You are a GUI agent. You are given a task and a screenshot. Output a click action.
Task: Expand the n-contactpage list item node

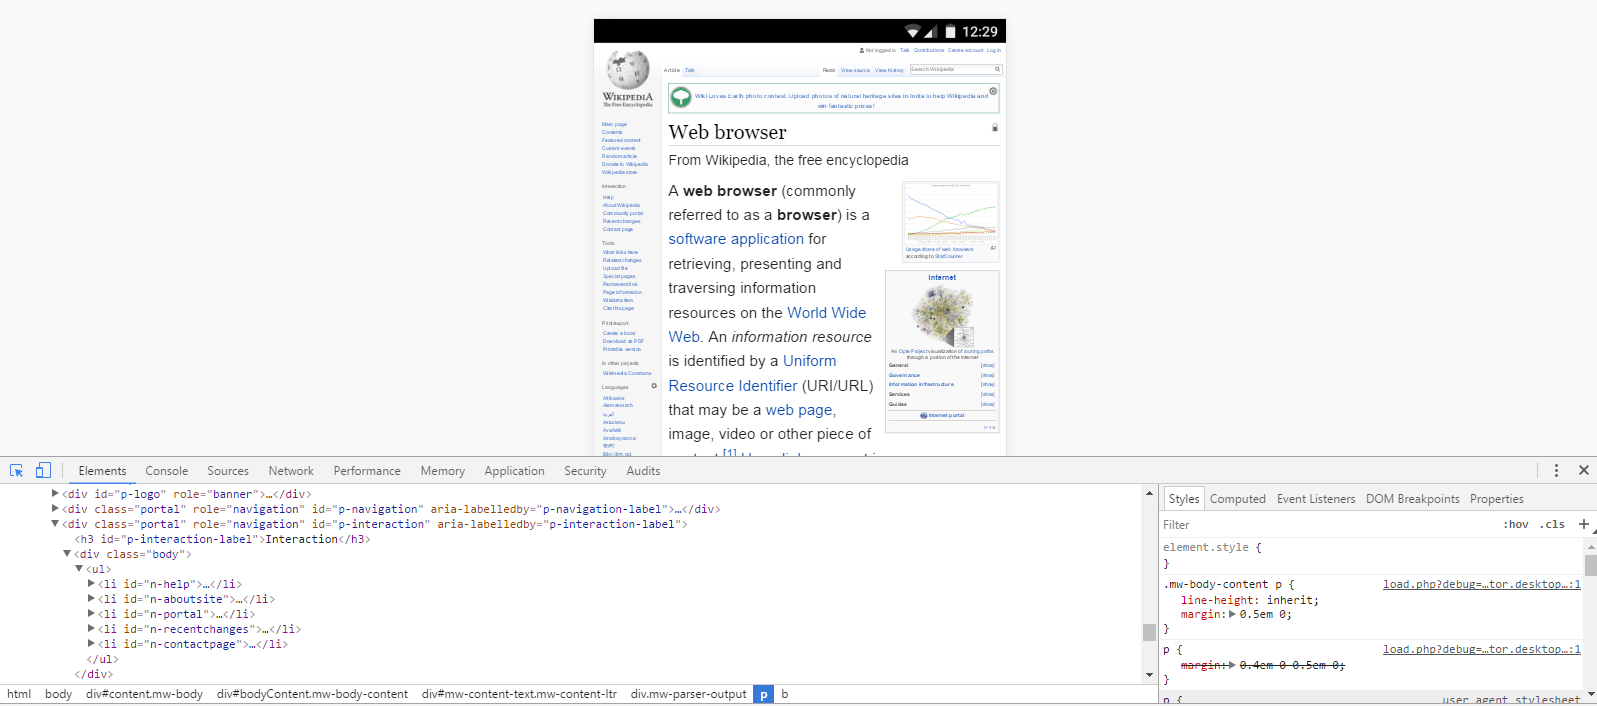(92, 644)
